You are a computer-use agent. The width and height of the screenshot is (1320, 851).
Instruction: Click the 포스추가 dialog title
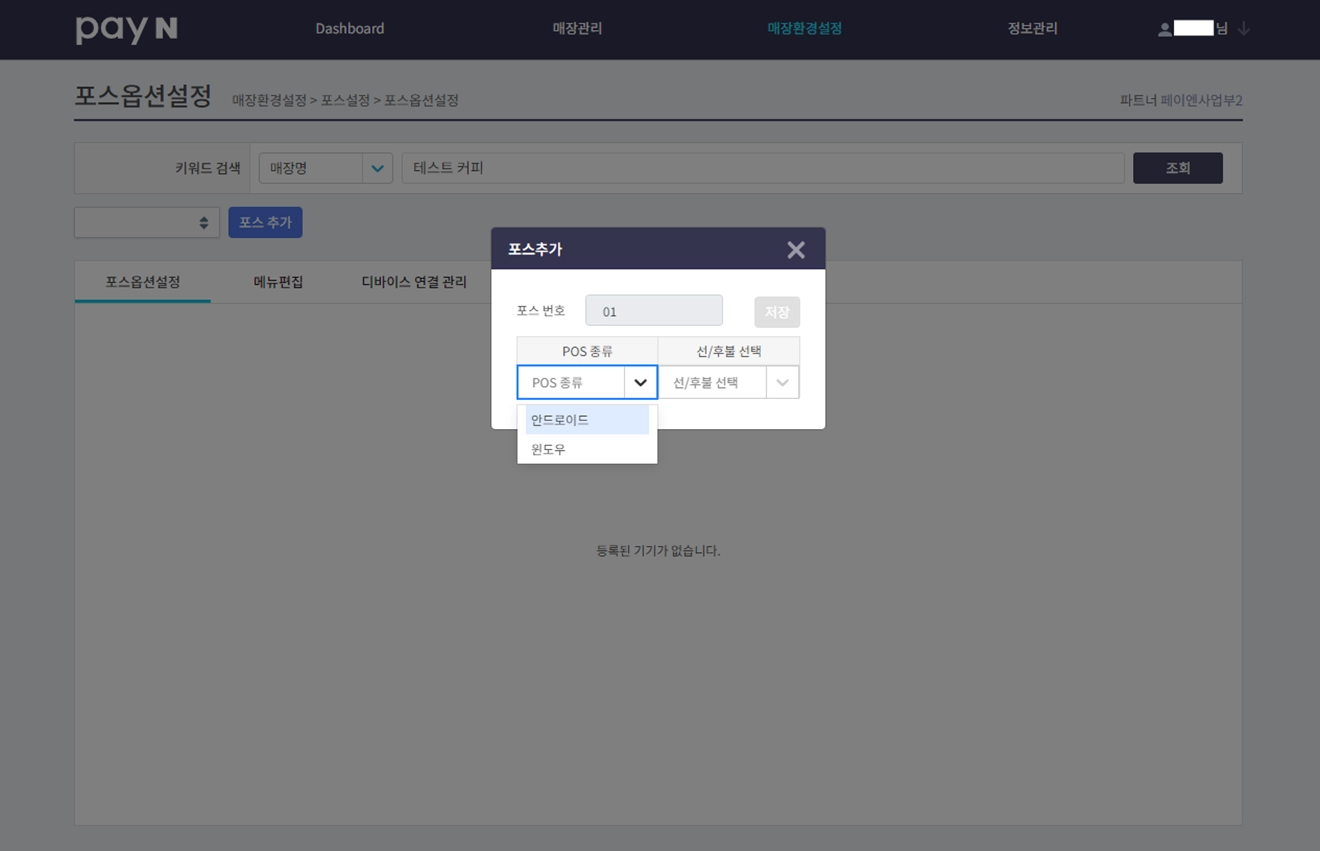coord(535,249)
